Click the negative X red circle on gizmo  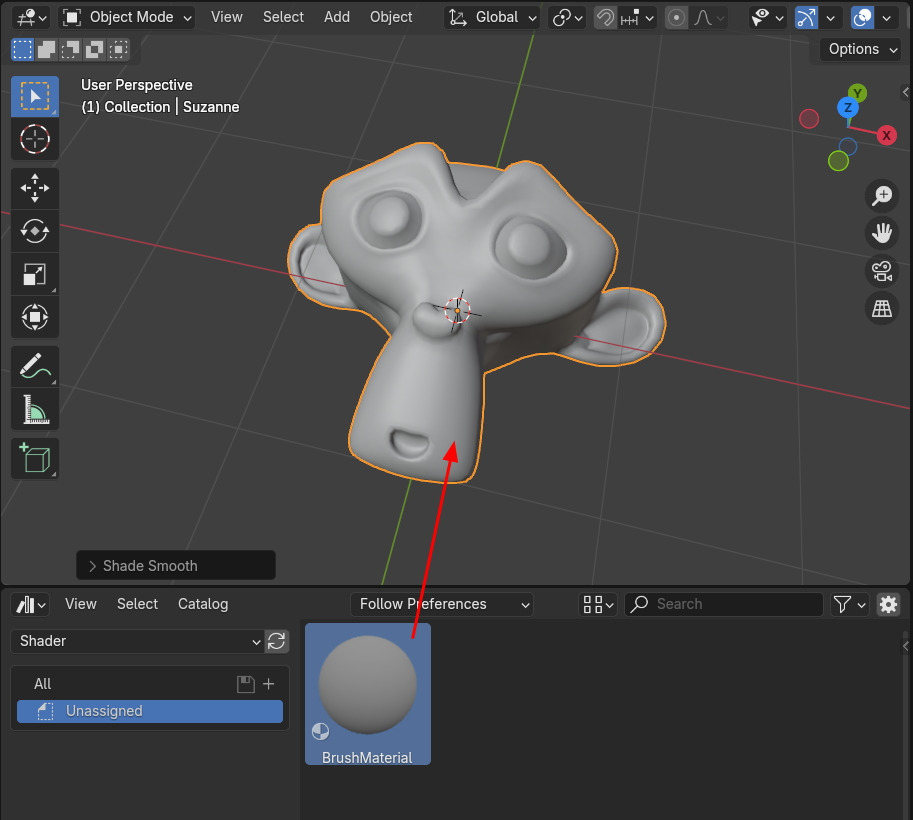[809, 119]
